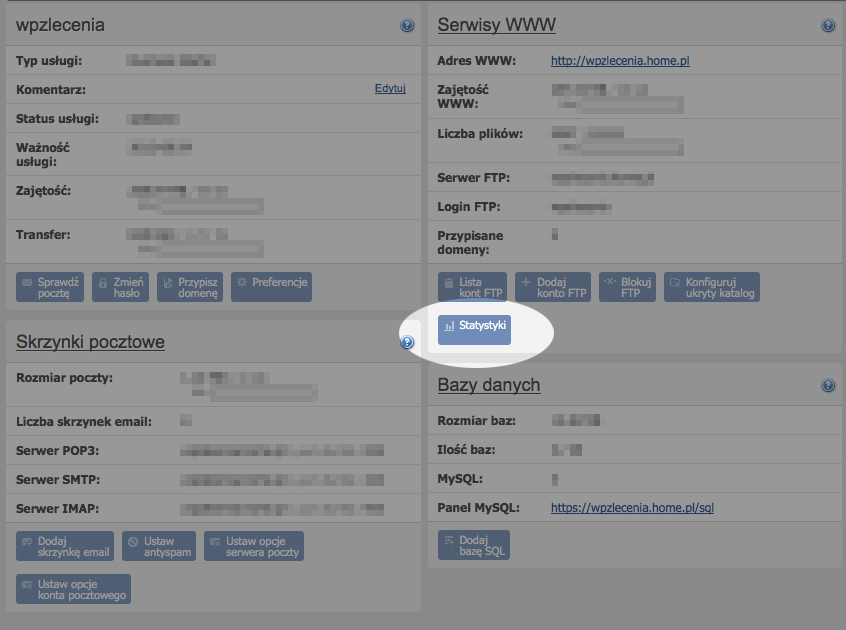Click the Edytuj link next to Komentarz
Image resolution: width=846 pixels, height=630 pixels.
390,88
